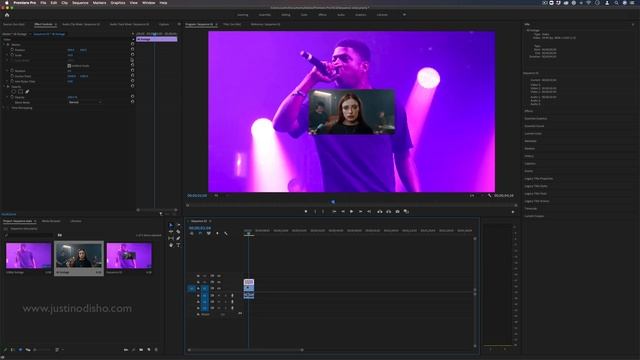Switch to Audio Clip Mixer tab
This screenshot has width=640, height=360.
click(x=81, y=24)
